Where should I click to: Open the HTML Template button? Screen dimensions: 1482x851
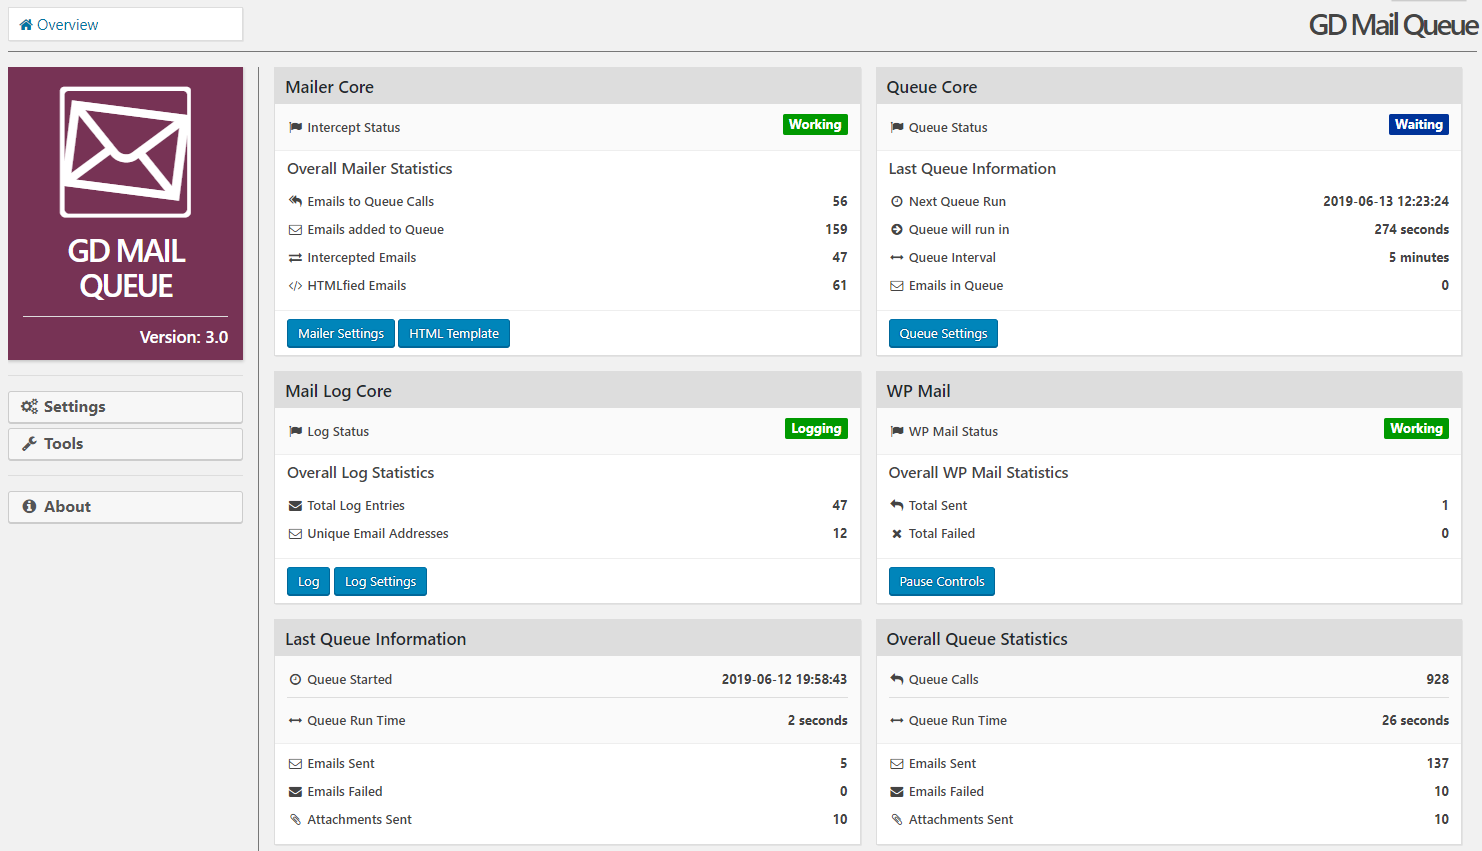[x=454, y=334]
